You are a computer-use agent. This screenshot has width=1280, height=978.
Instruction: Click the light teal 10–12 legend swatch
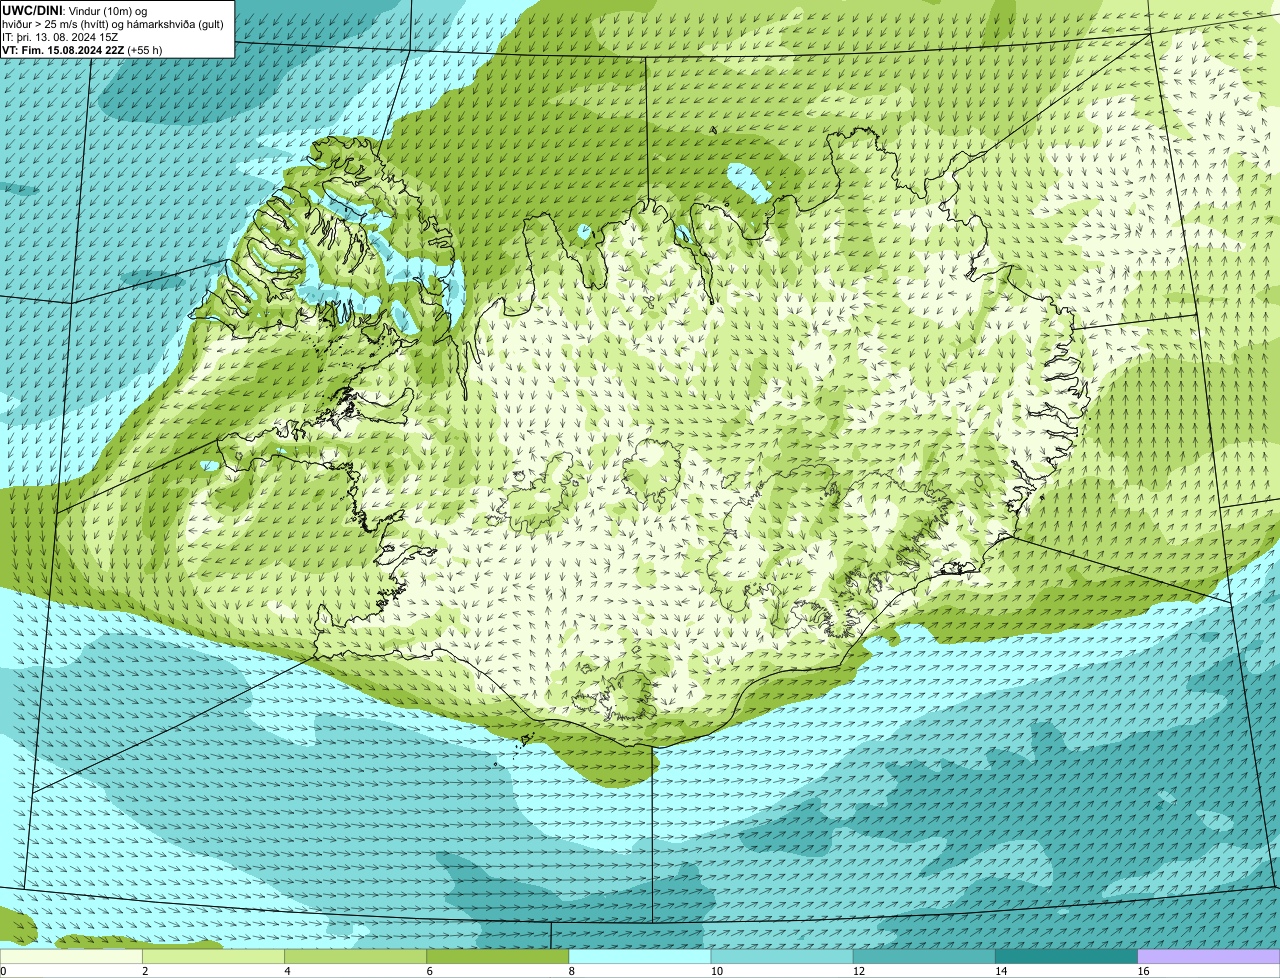pyautogui.click(x=782, y=956)
